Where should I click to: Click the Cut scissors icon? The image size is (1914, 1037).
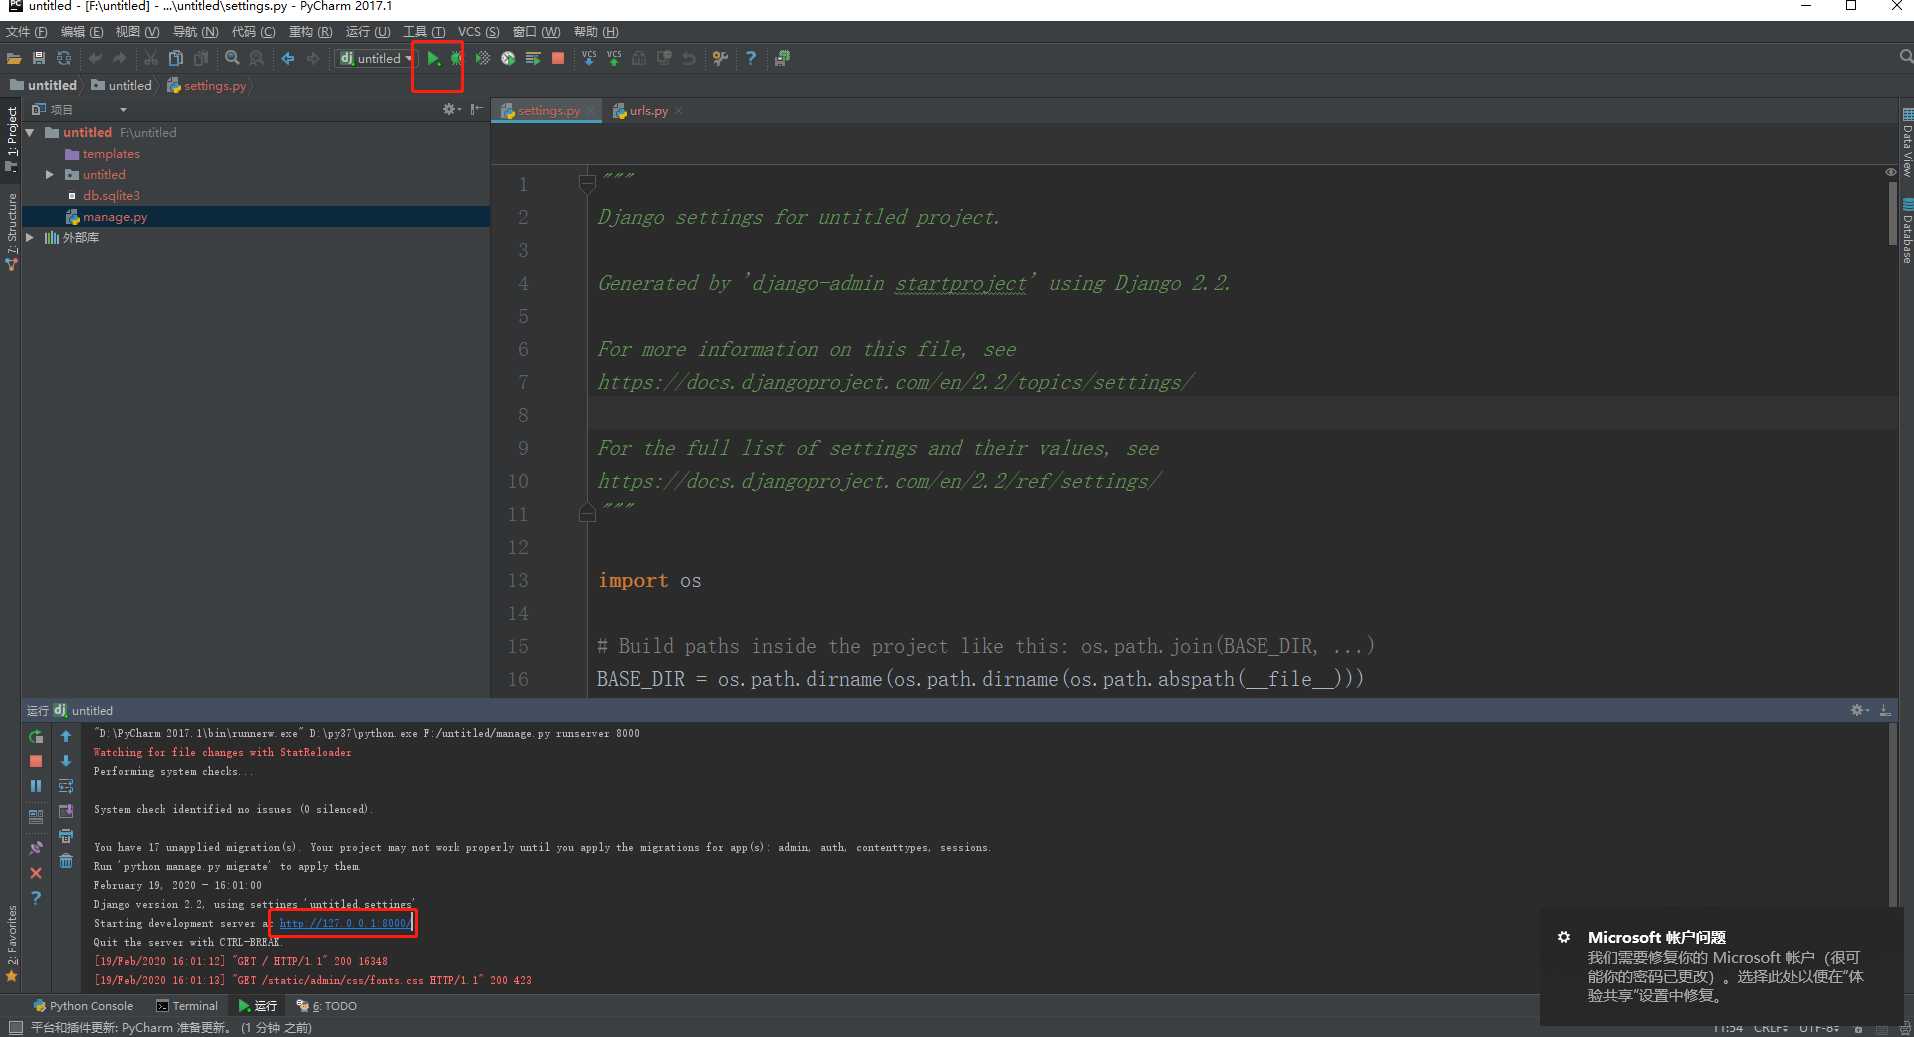coord(151,59)
